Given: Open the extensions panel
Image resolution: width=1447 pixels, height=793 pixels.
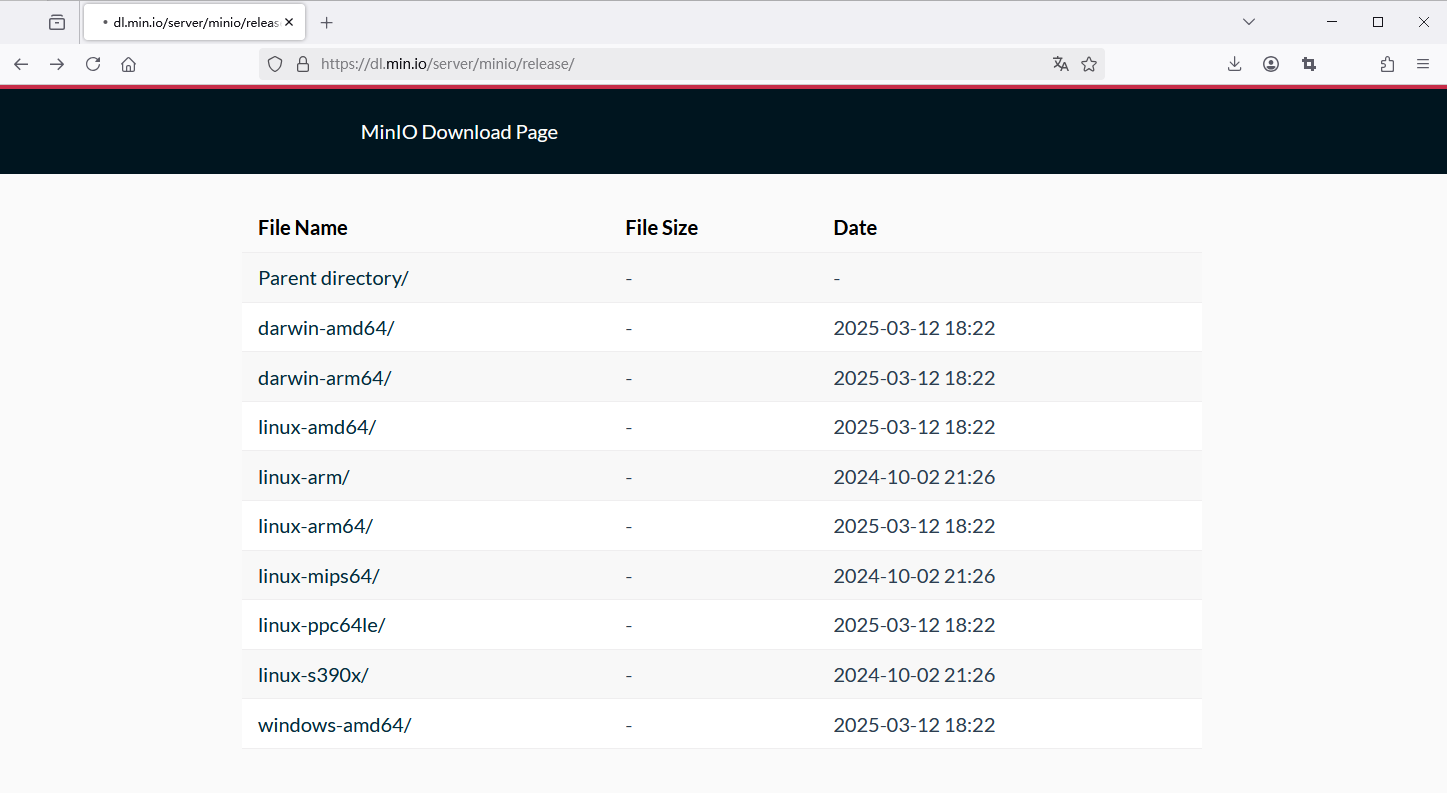Looking at the screenshot, I should click(x=1387, y=64).
